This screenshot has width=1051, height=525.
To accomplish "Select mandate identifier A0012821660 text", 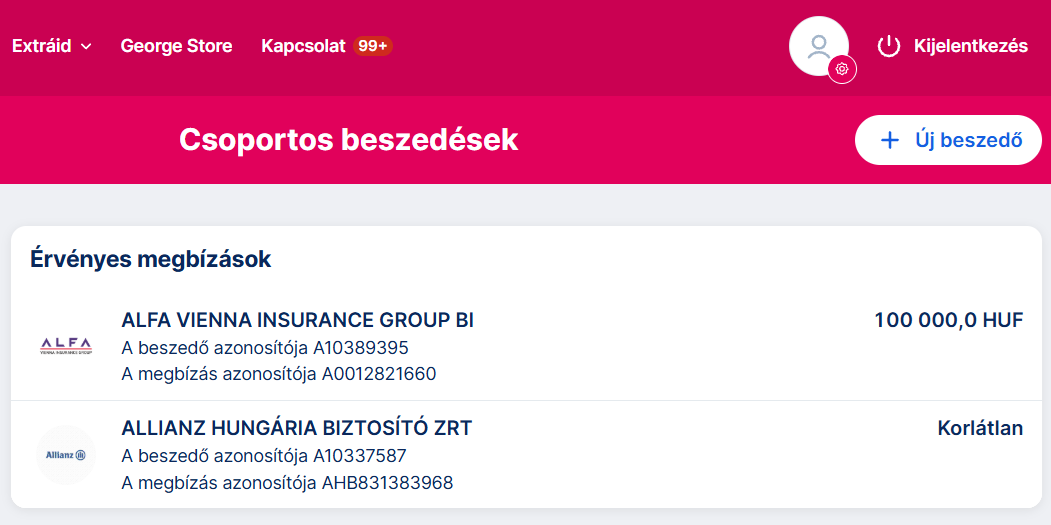I will tap(378, 374).
